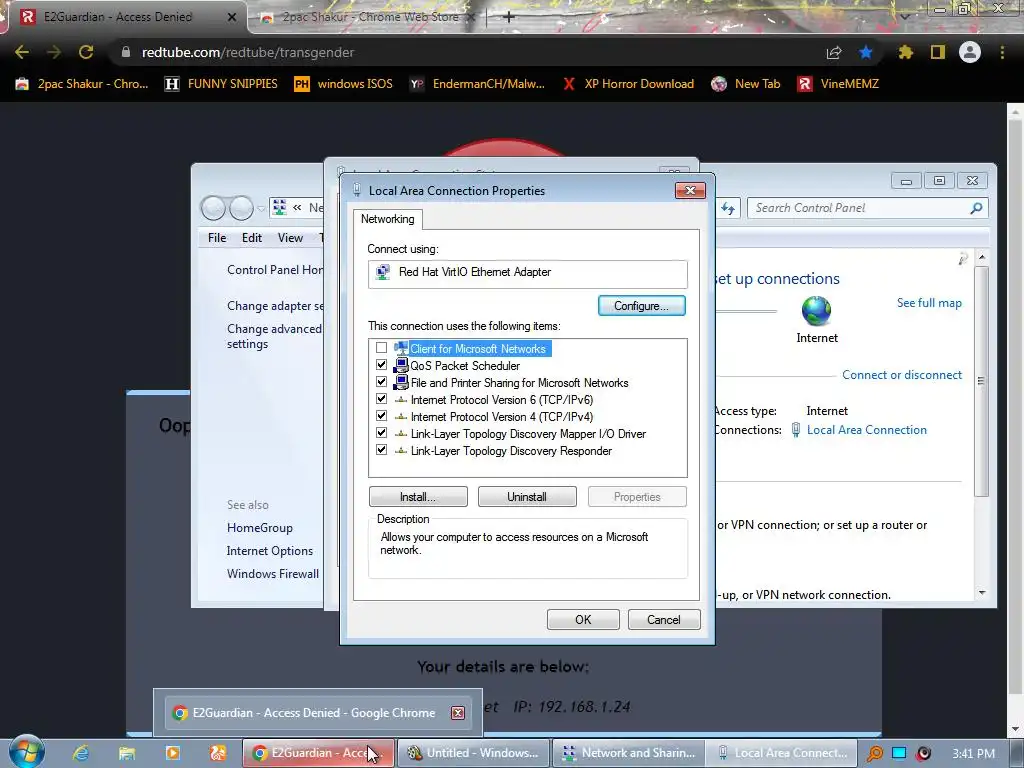Select the Red Hat VirtIO Ethernet Adapter field

[x=528, y=273]
